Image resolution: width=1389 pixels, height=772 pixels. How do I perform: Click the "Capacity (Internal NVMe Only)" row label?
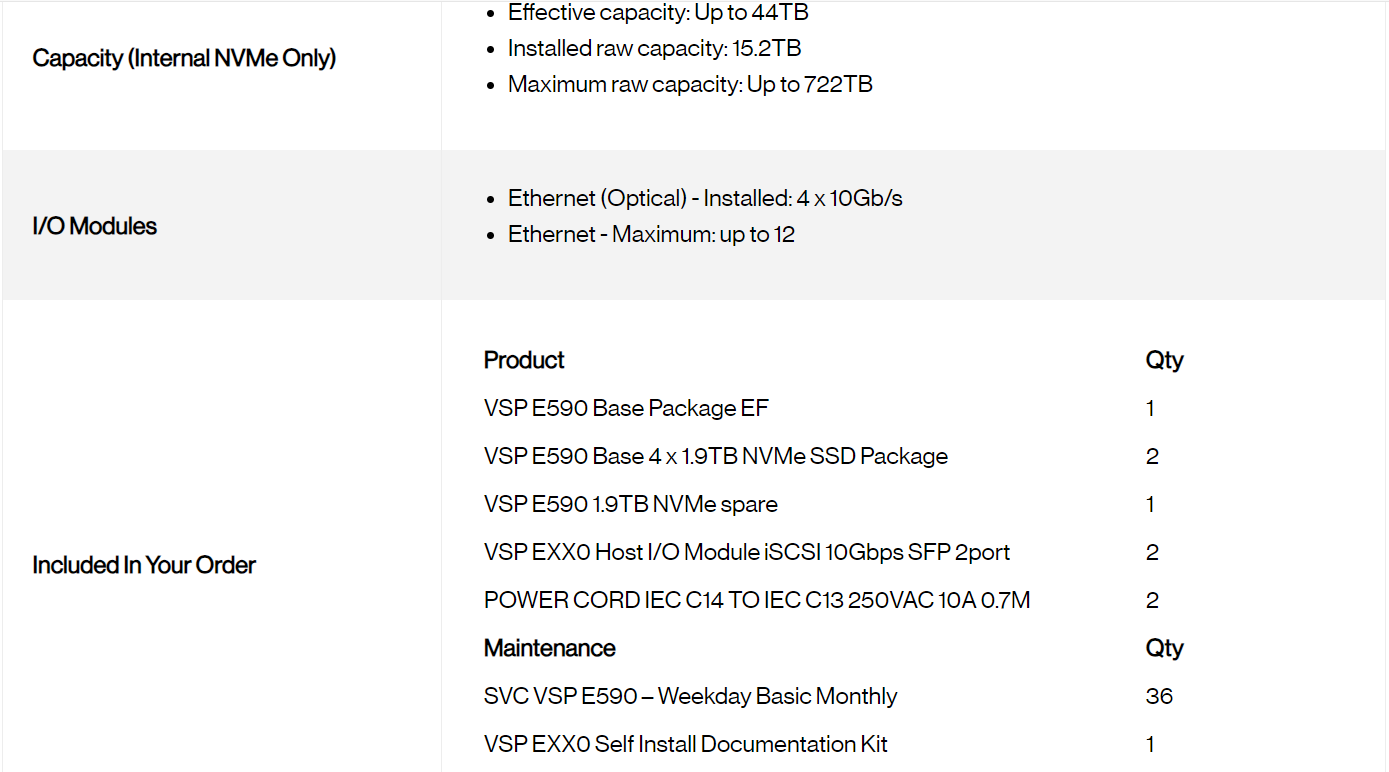tap(184, 58)
